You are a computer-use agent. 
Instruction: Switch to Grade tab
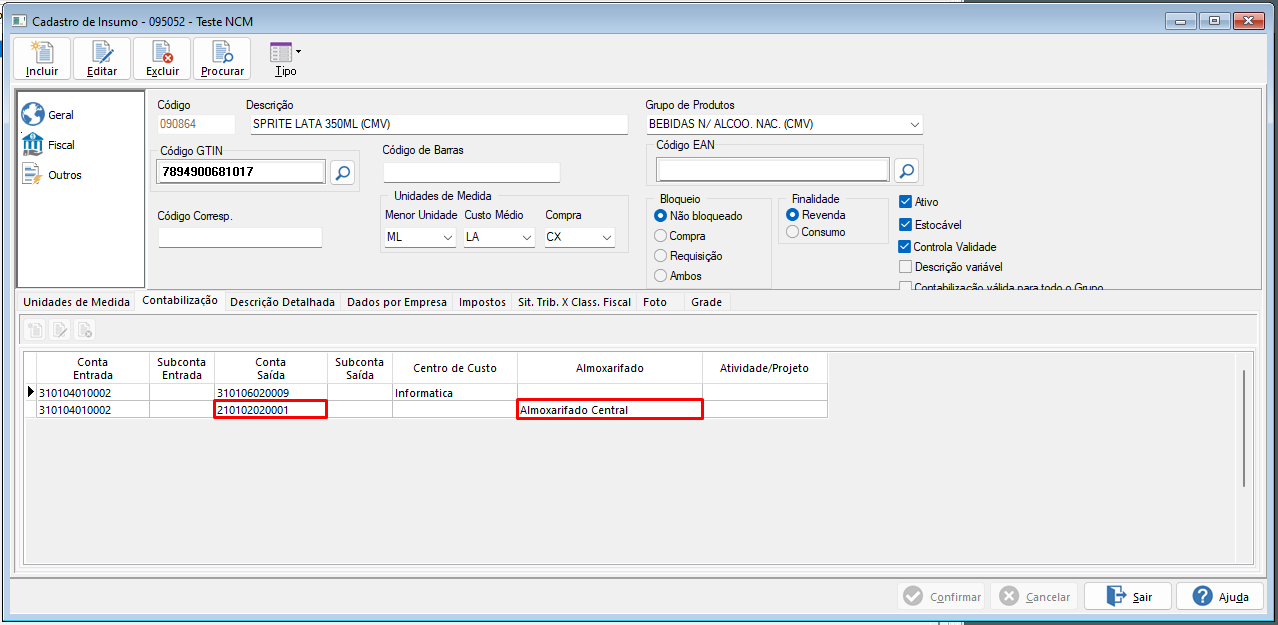[706, 302]
